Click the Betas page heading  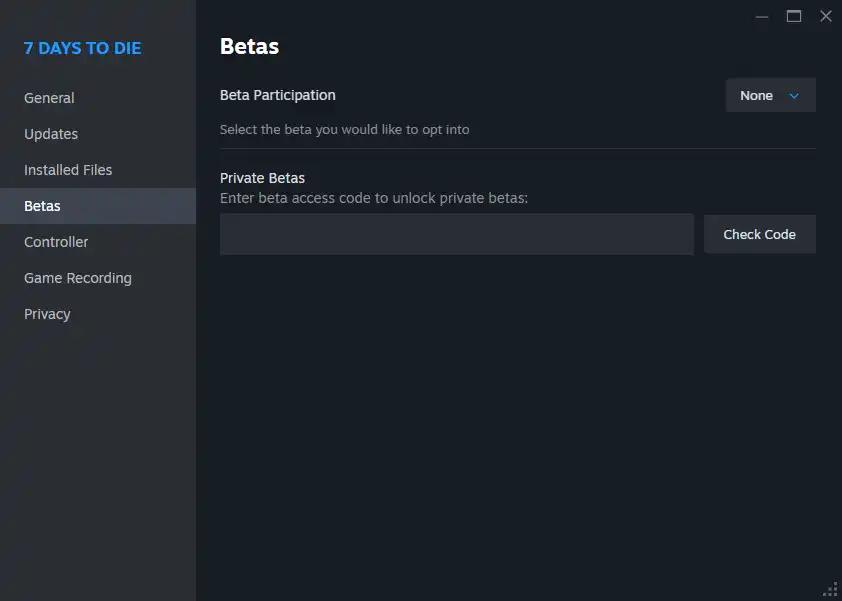coord(249,46)
